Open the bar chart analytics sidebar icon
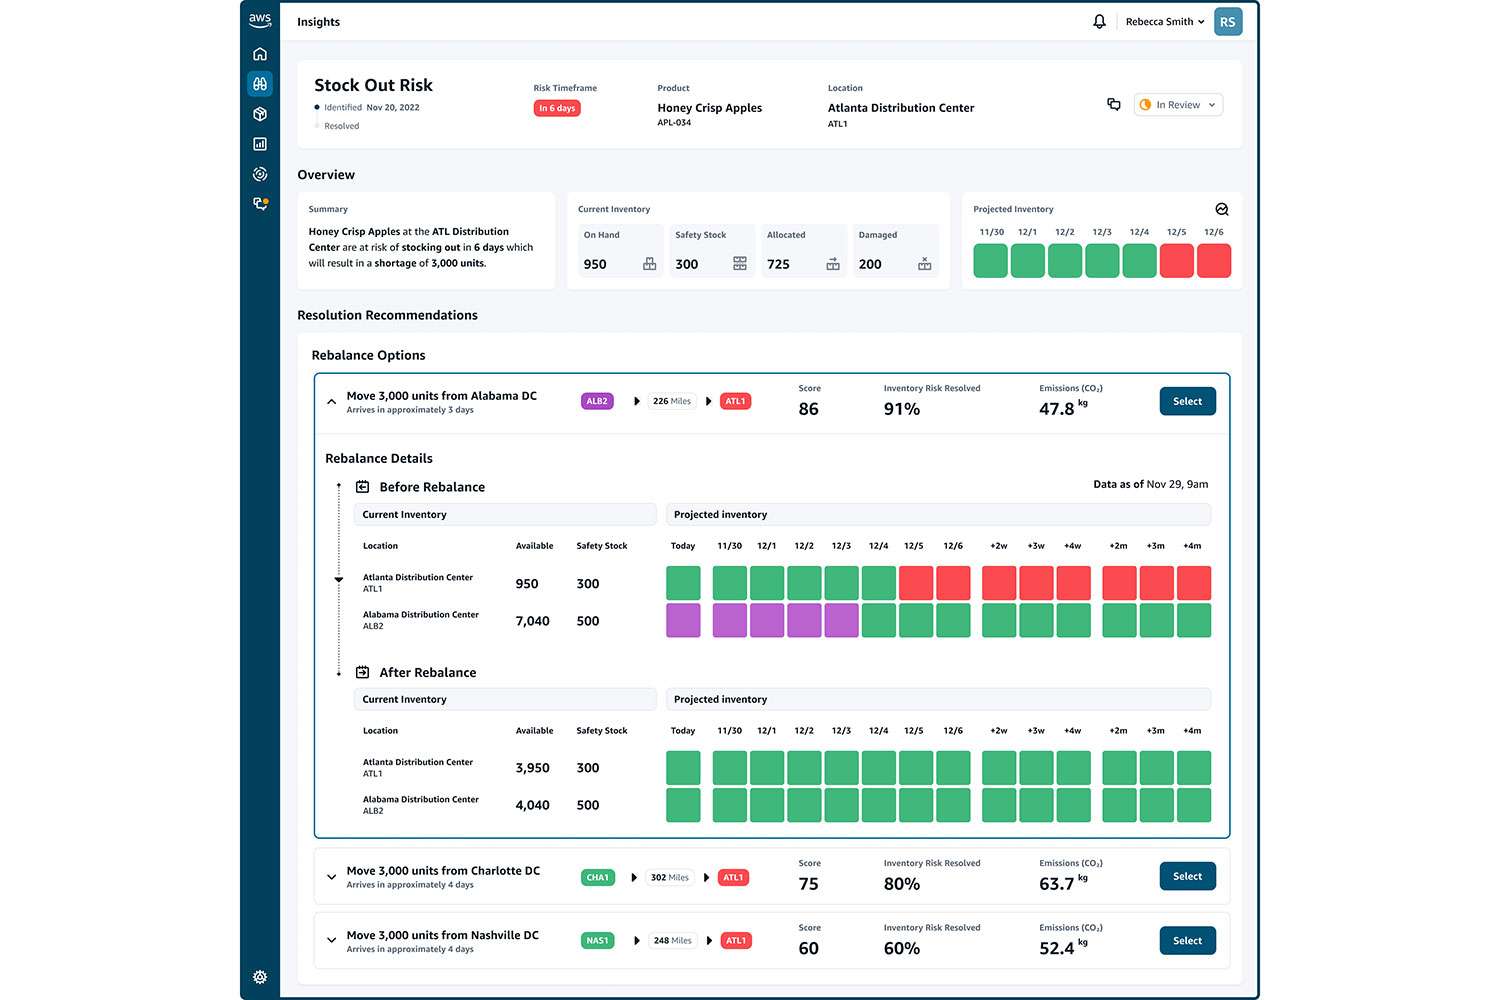 tap(260, 144)
